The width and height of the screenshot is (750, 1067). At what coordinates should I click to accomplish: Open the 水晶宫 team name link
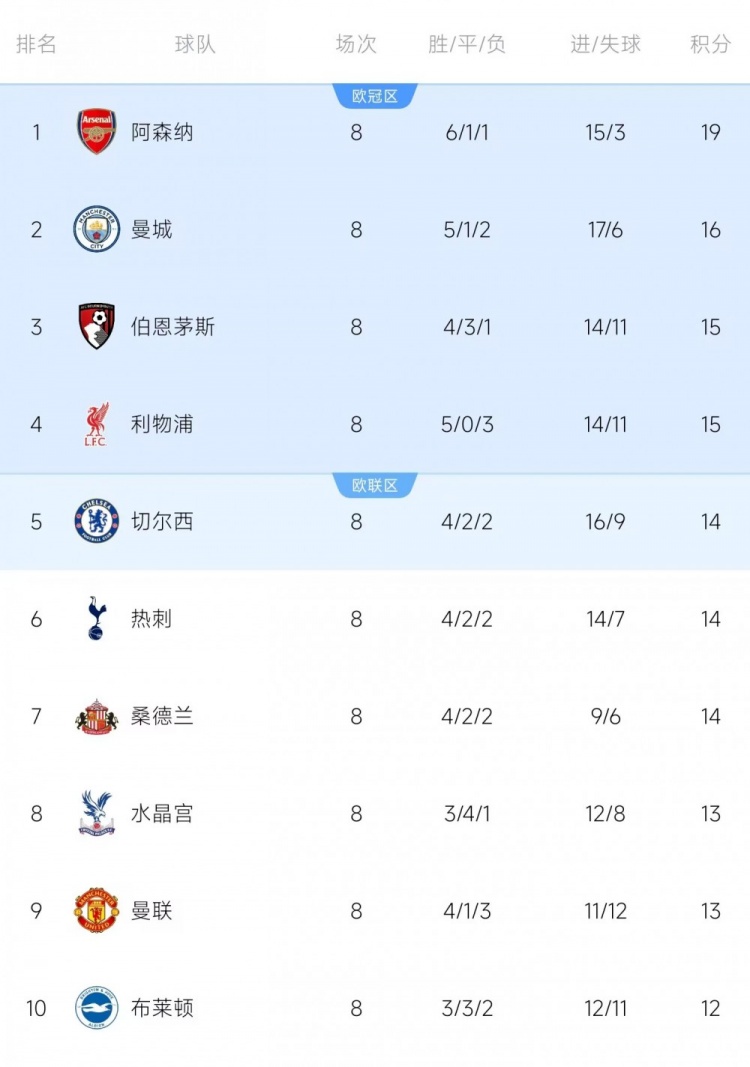click(x=162, y=813)
